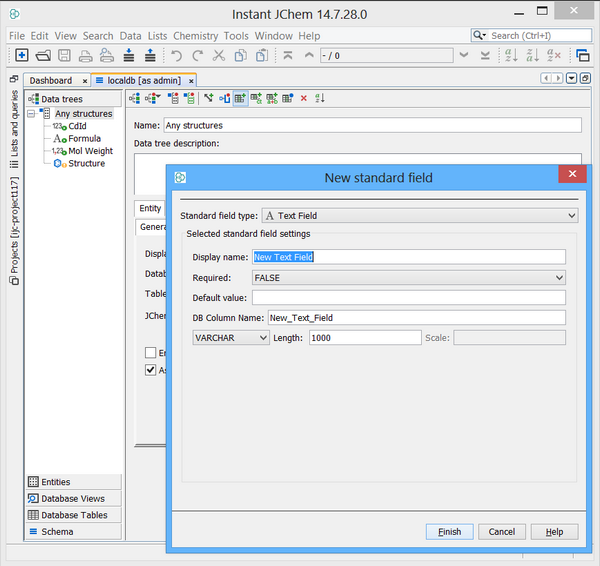
Task: Click the Undo arrow icon
Action: (x=177, y=55)
